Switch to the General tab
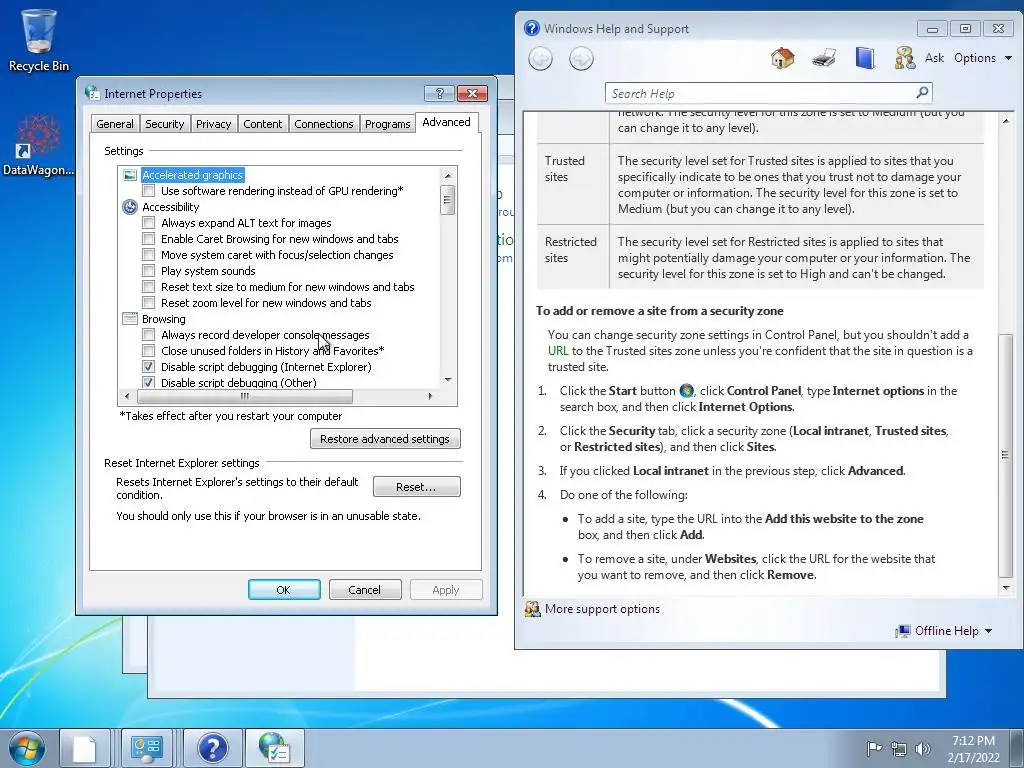The width and height of the screenshot is (1024, 768). [115, 124]
